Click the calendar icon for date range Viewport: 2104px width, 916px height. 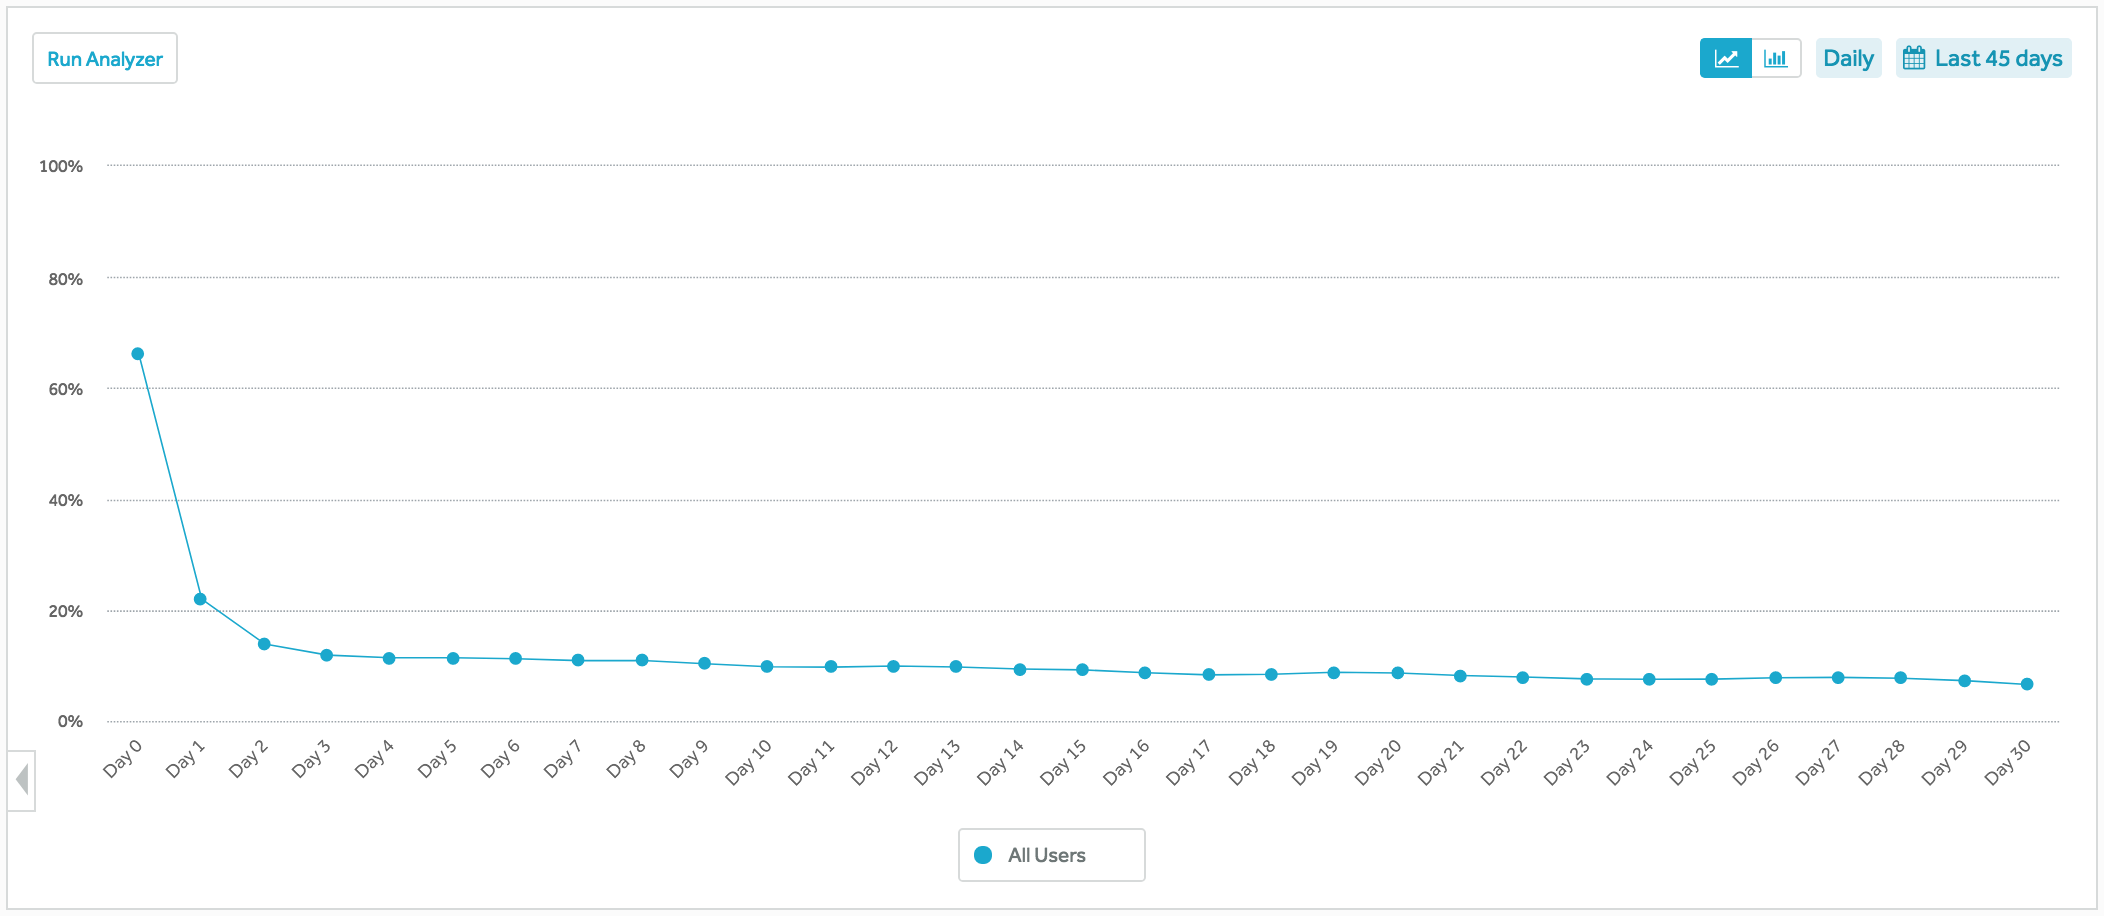click(x=1913, y=58)
